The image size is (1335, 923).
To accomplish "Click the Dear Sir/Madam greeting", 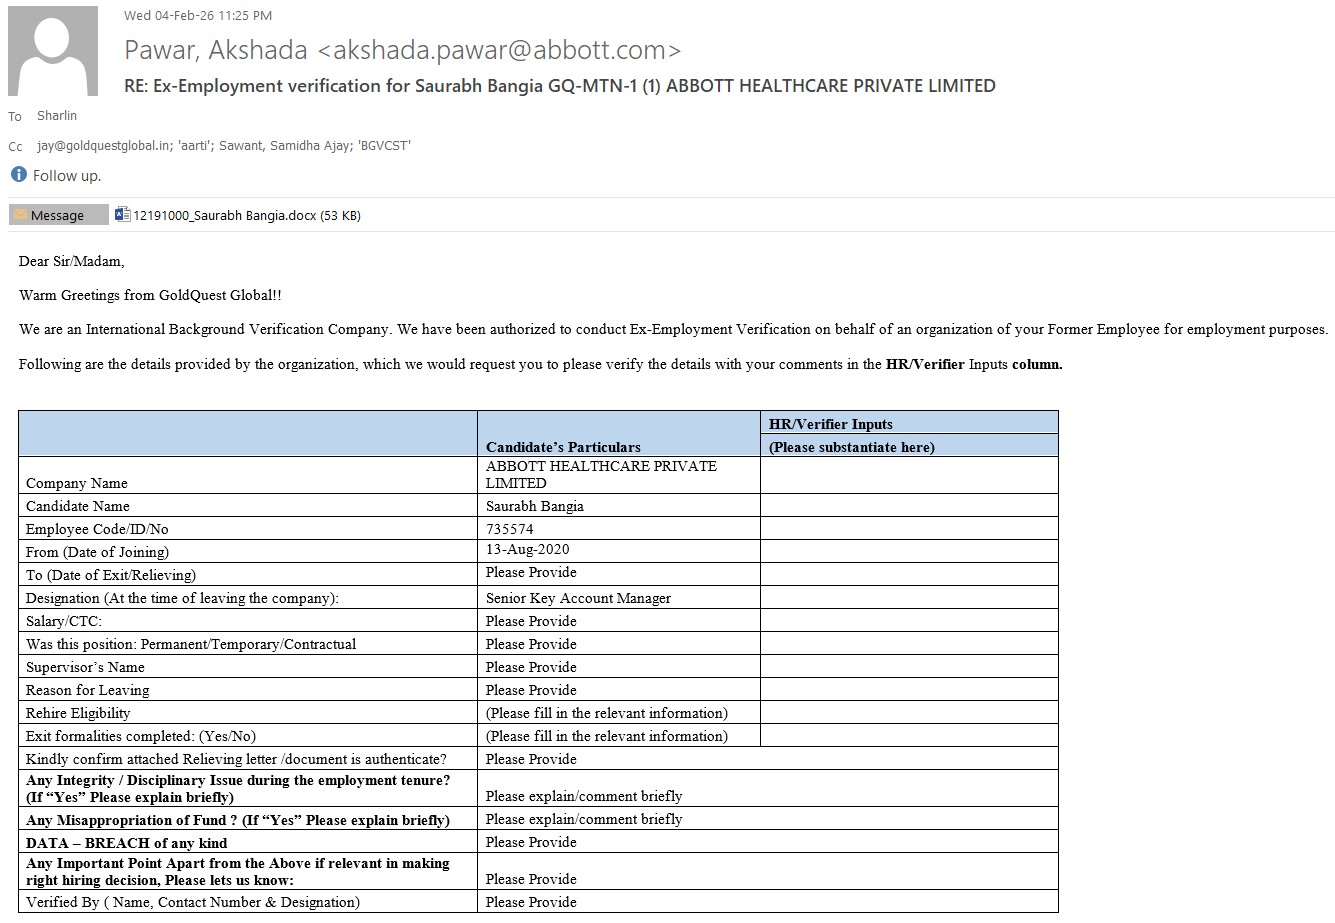I will 72,261.
